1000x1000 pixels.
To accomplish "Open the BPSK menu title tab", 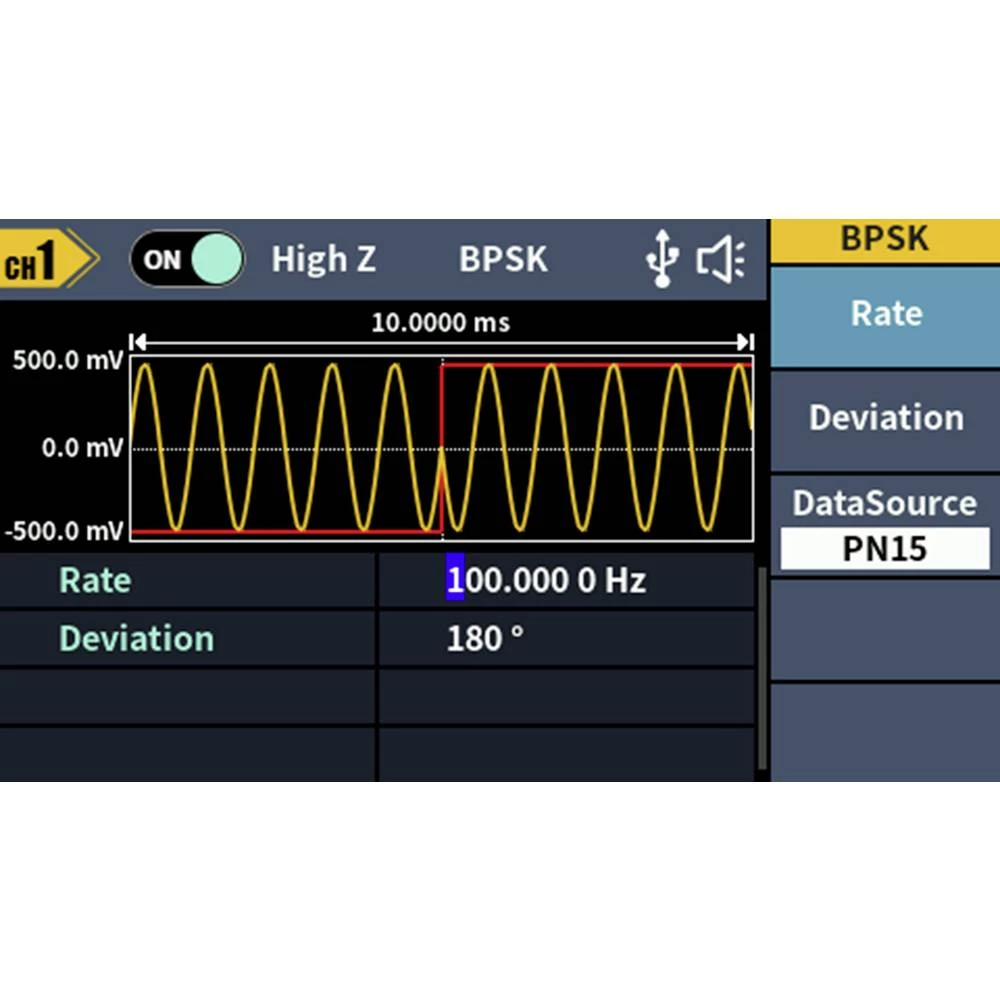I will click(x=885, y=240).
